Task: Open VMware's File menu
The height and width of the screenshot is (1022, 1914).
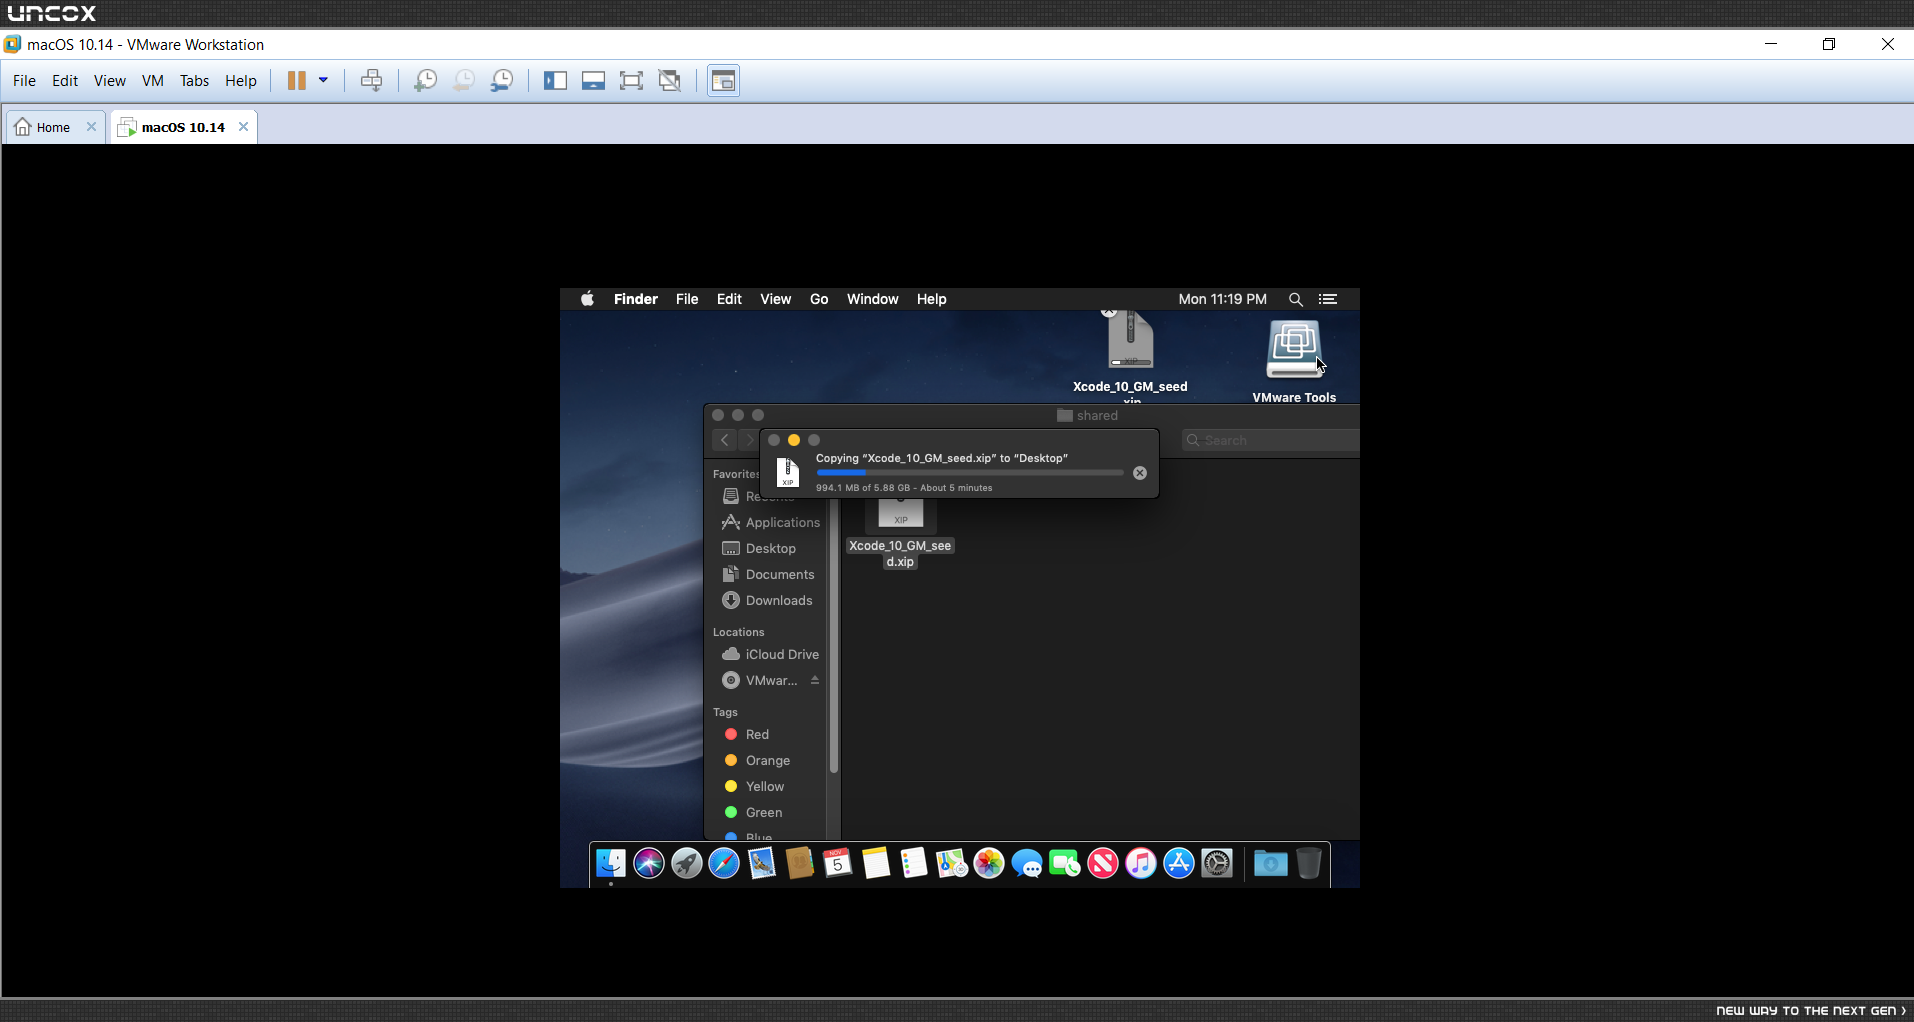Action: 24,81
